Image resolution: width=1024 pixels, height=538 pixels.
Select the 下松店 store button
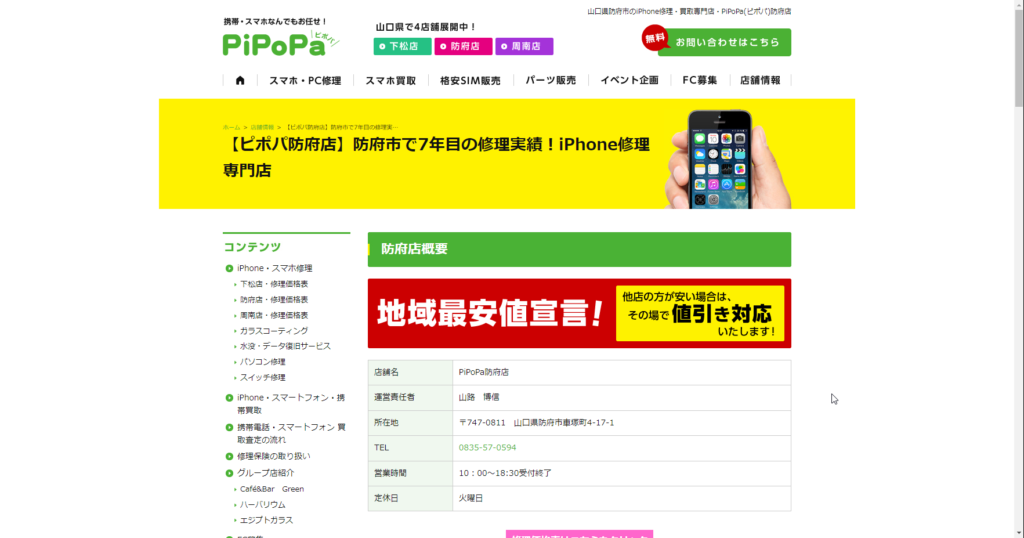point(402,46)
